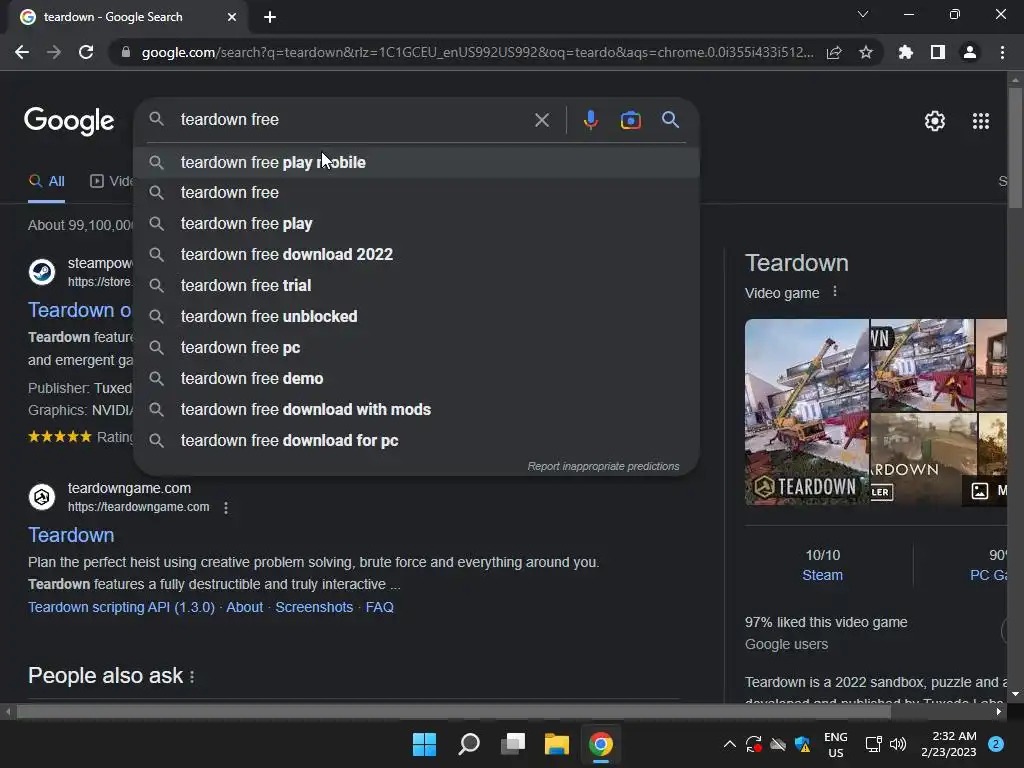Click the blue magnifier search button

point(670,120)
